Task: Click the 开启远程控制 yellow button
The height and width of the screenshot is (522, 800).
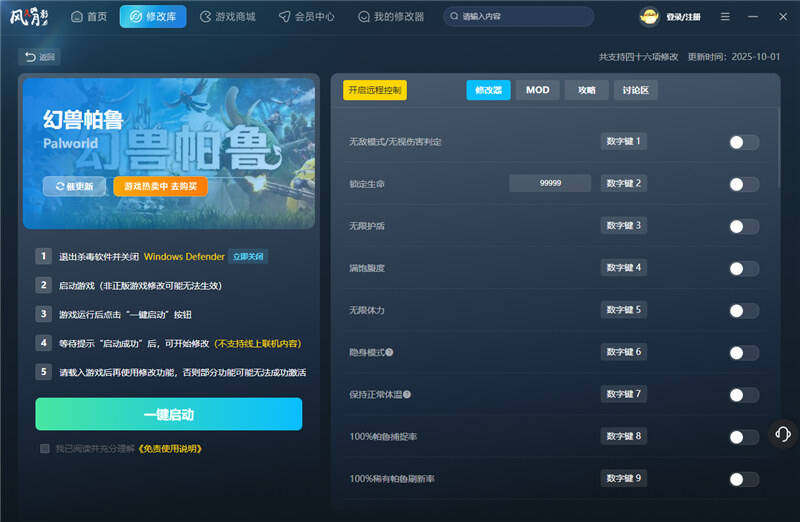Action: 375,90
